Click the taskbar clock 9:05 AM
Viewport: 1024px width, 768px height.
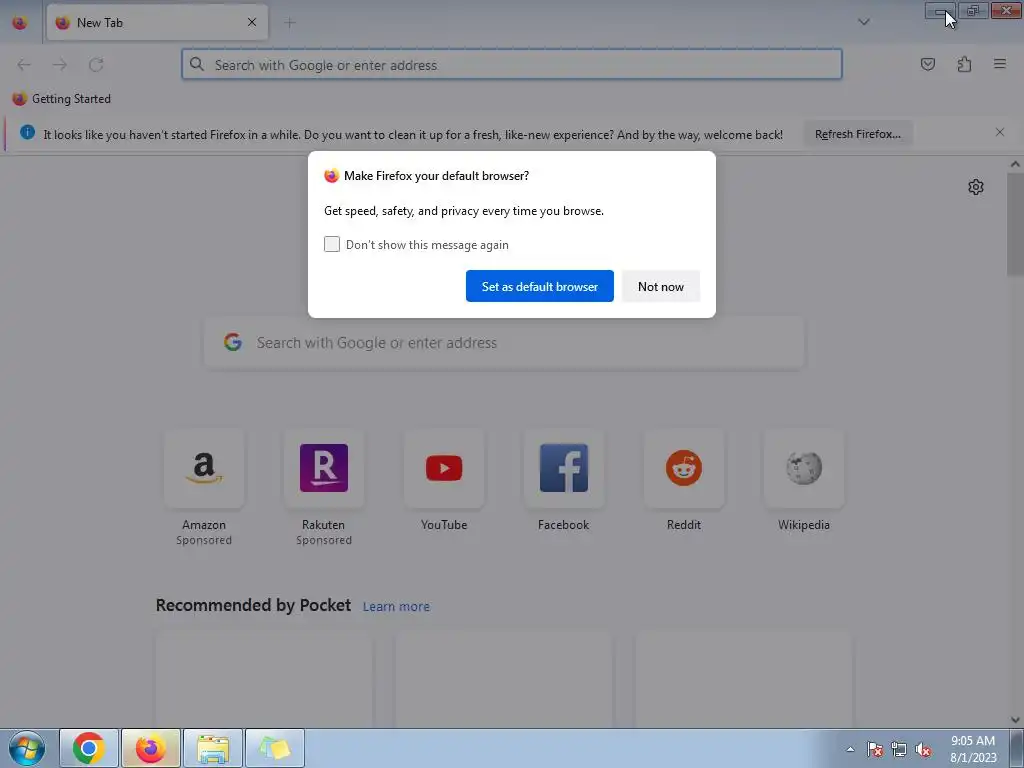973,741
